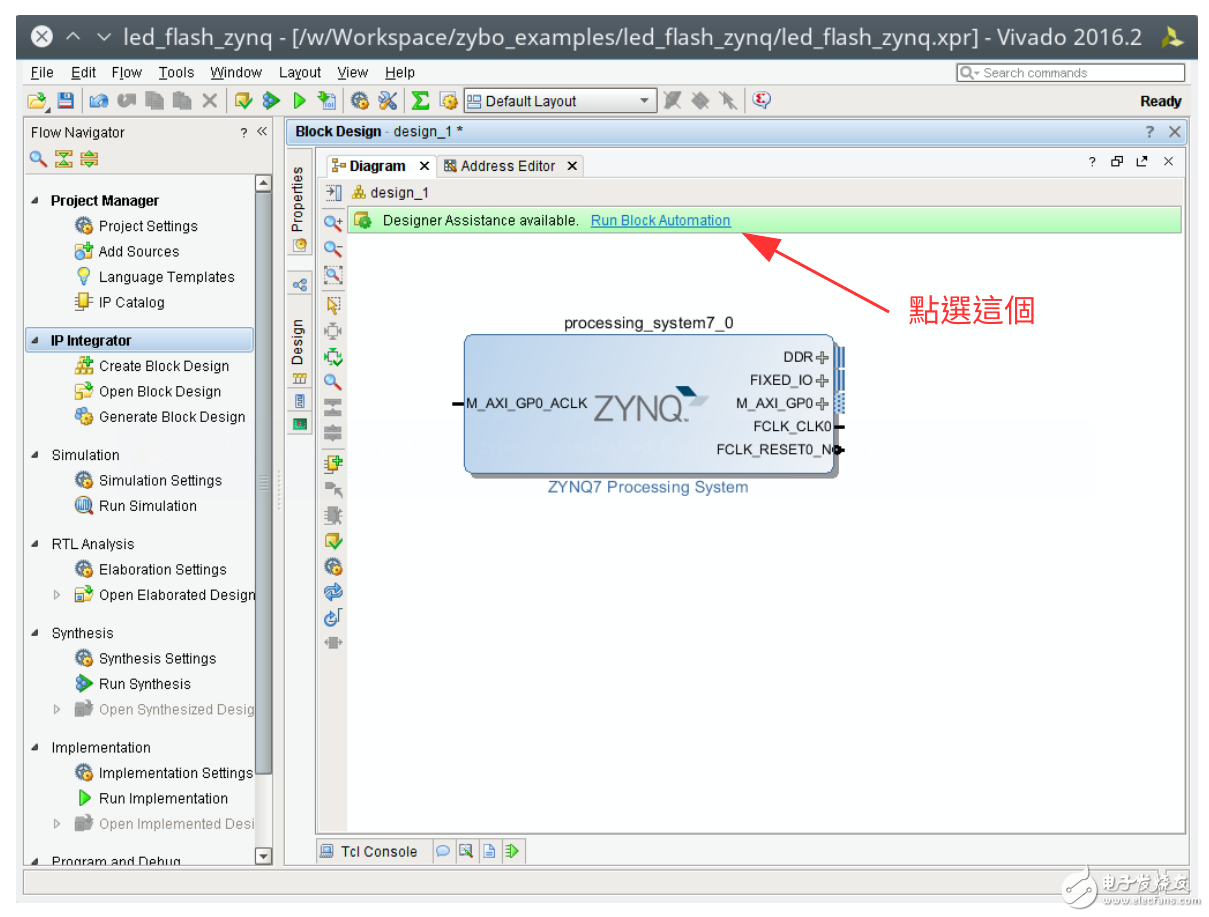
Task: Click the Zoom Out diagram icon
Action: [x=333, y=249]
